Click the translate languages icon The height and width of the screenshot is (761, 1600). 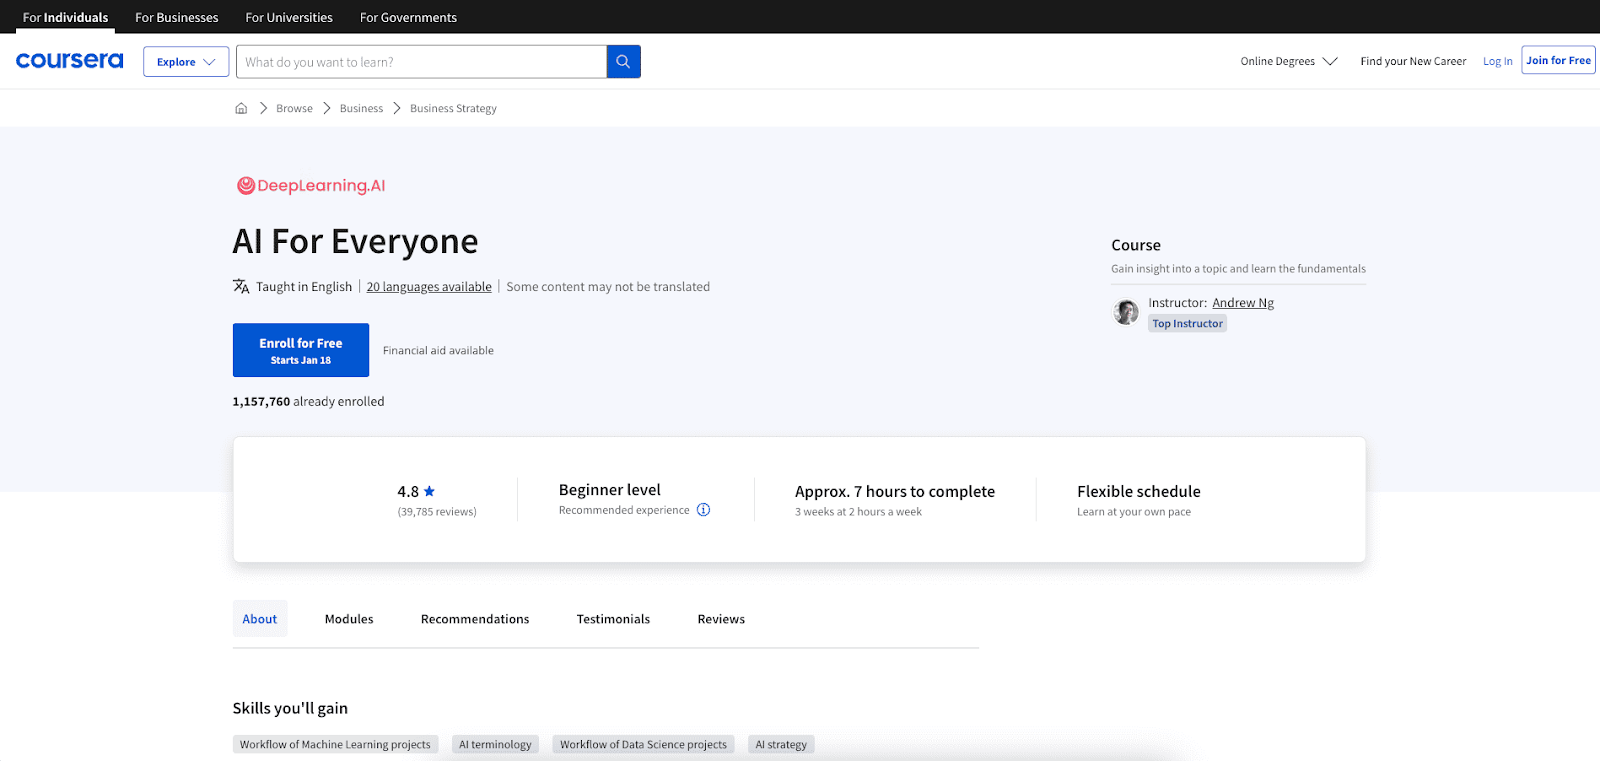click(x=241, y=286)
